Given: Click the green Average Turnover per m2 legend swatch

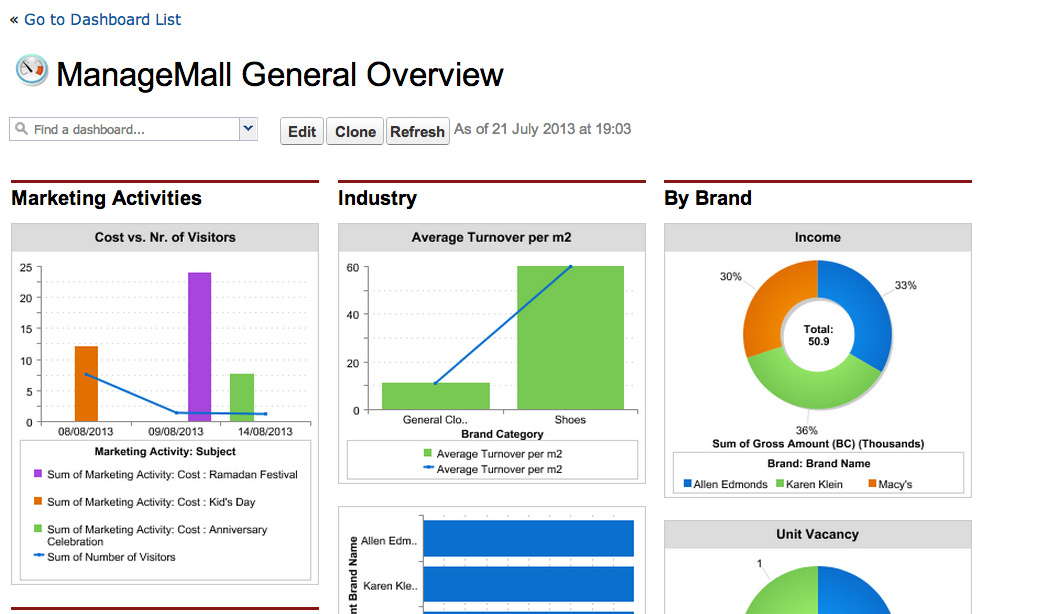Looking at the screenshot, I should [x=428, y=454].
